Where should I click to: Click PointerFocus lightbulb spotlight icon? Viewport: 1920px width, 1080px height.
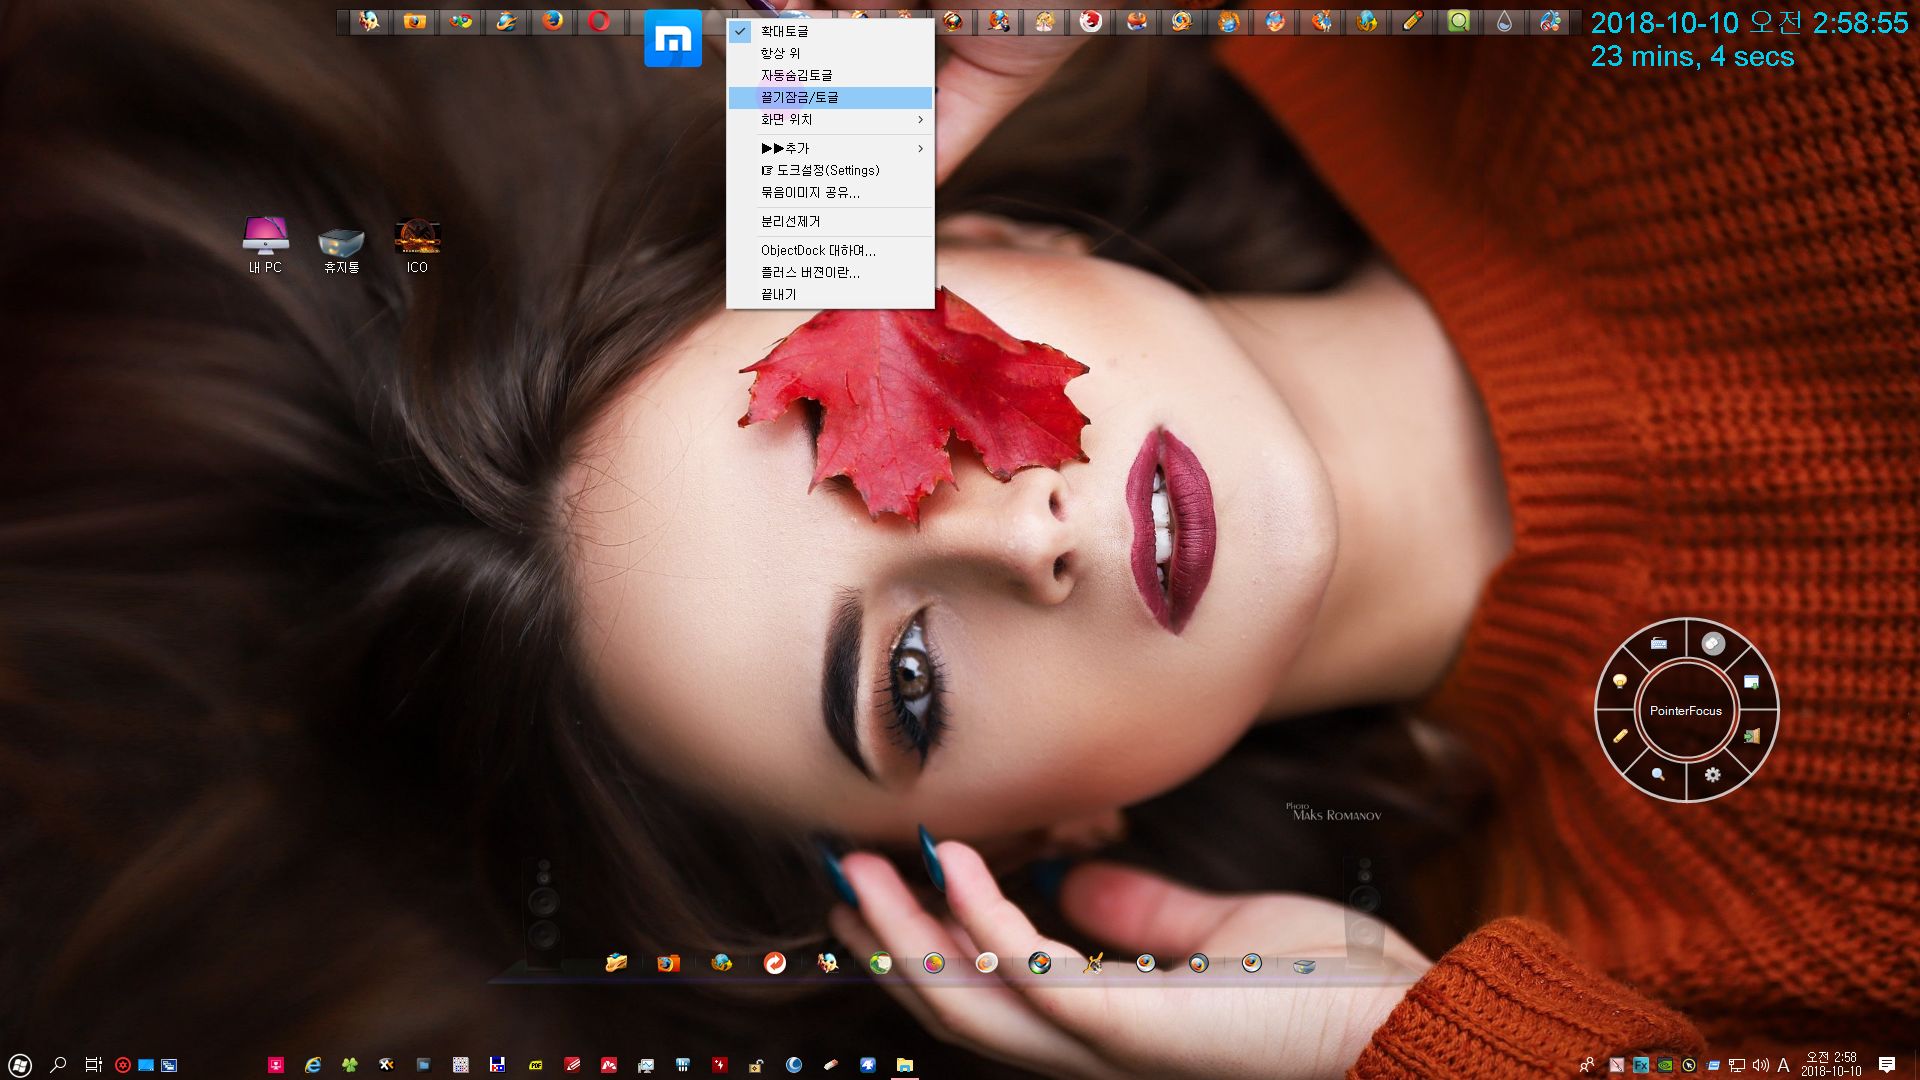[x=1620, y=681]
